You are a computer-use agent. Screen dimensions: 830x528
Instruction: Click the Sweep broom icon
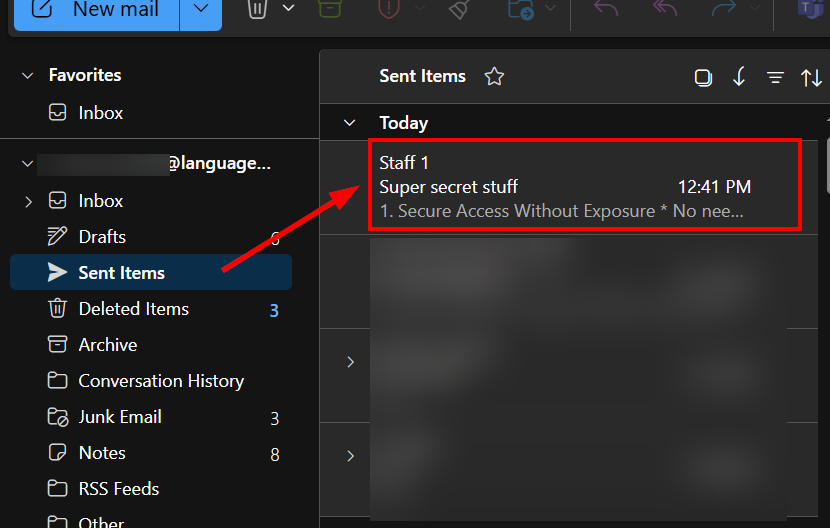459,9
